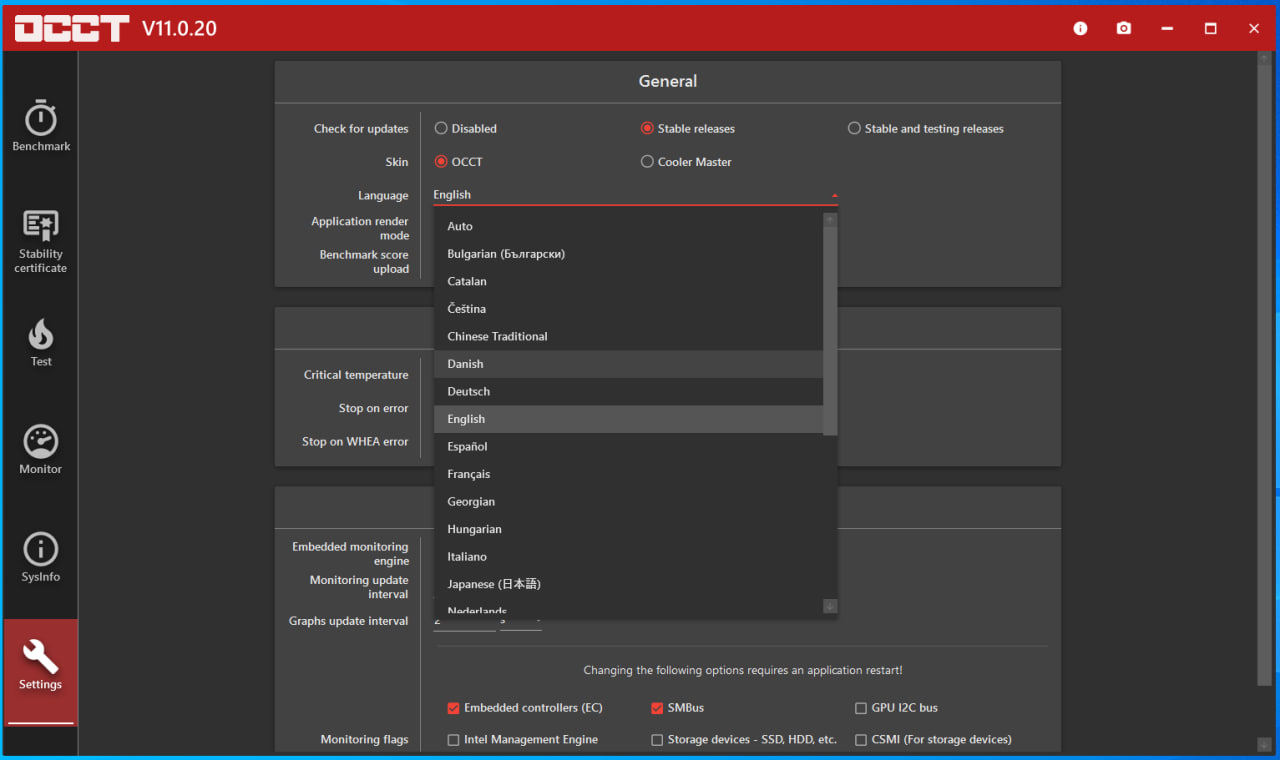Click the settings page scroll down arrow

tap(1264, 744)
